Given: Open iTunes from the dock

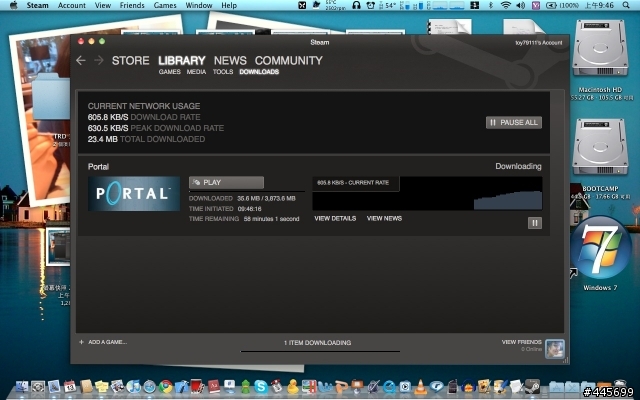Looking at the screenshot, I should pyautogui.click(x=133, y=386).
